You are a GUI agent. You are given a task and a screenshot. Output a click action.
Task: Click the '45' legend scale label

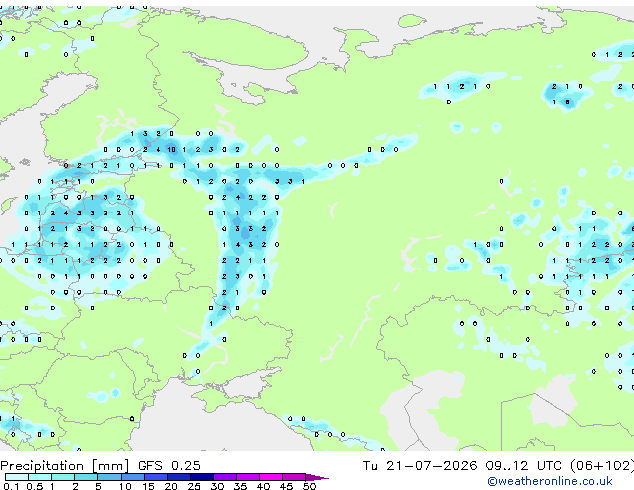click(286, 486)
